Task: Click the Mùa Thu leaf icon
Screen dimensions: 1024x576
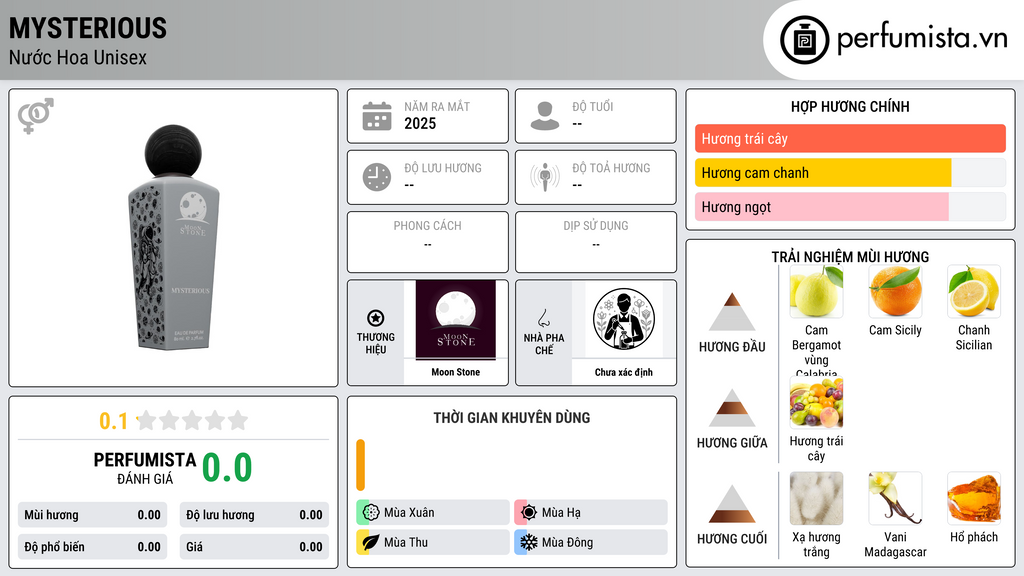Action: 371,542
